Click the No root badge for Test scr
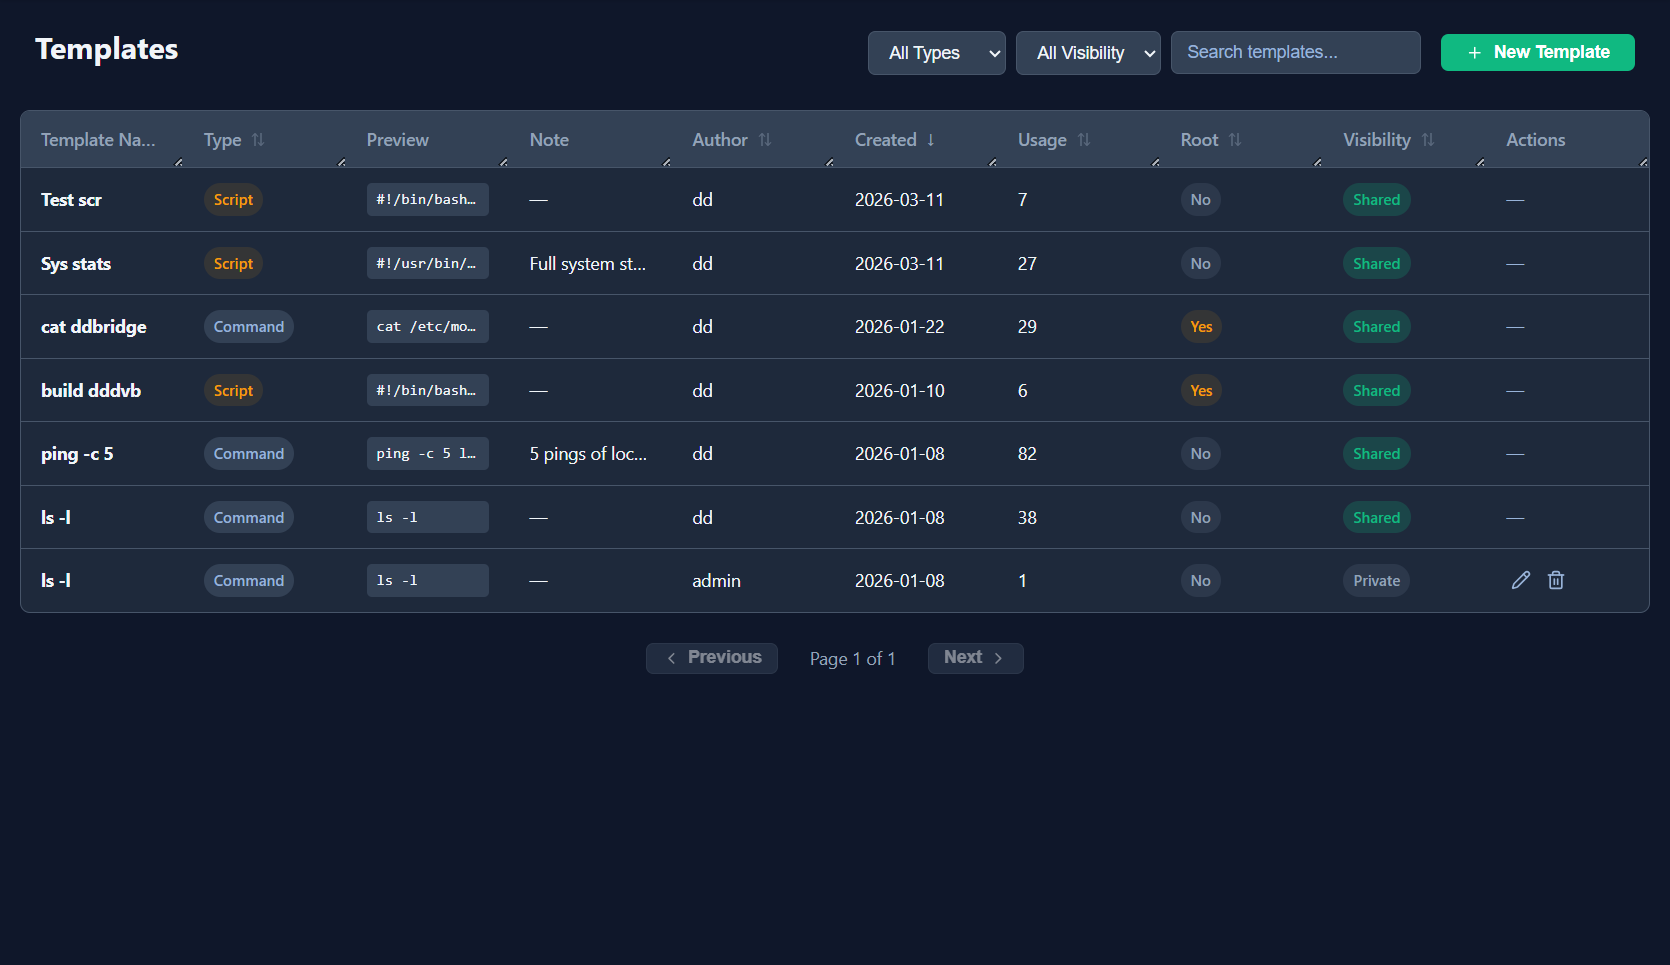This screenshot has height=965, width=1670. (x=1201, y=200)
